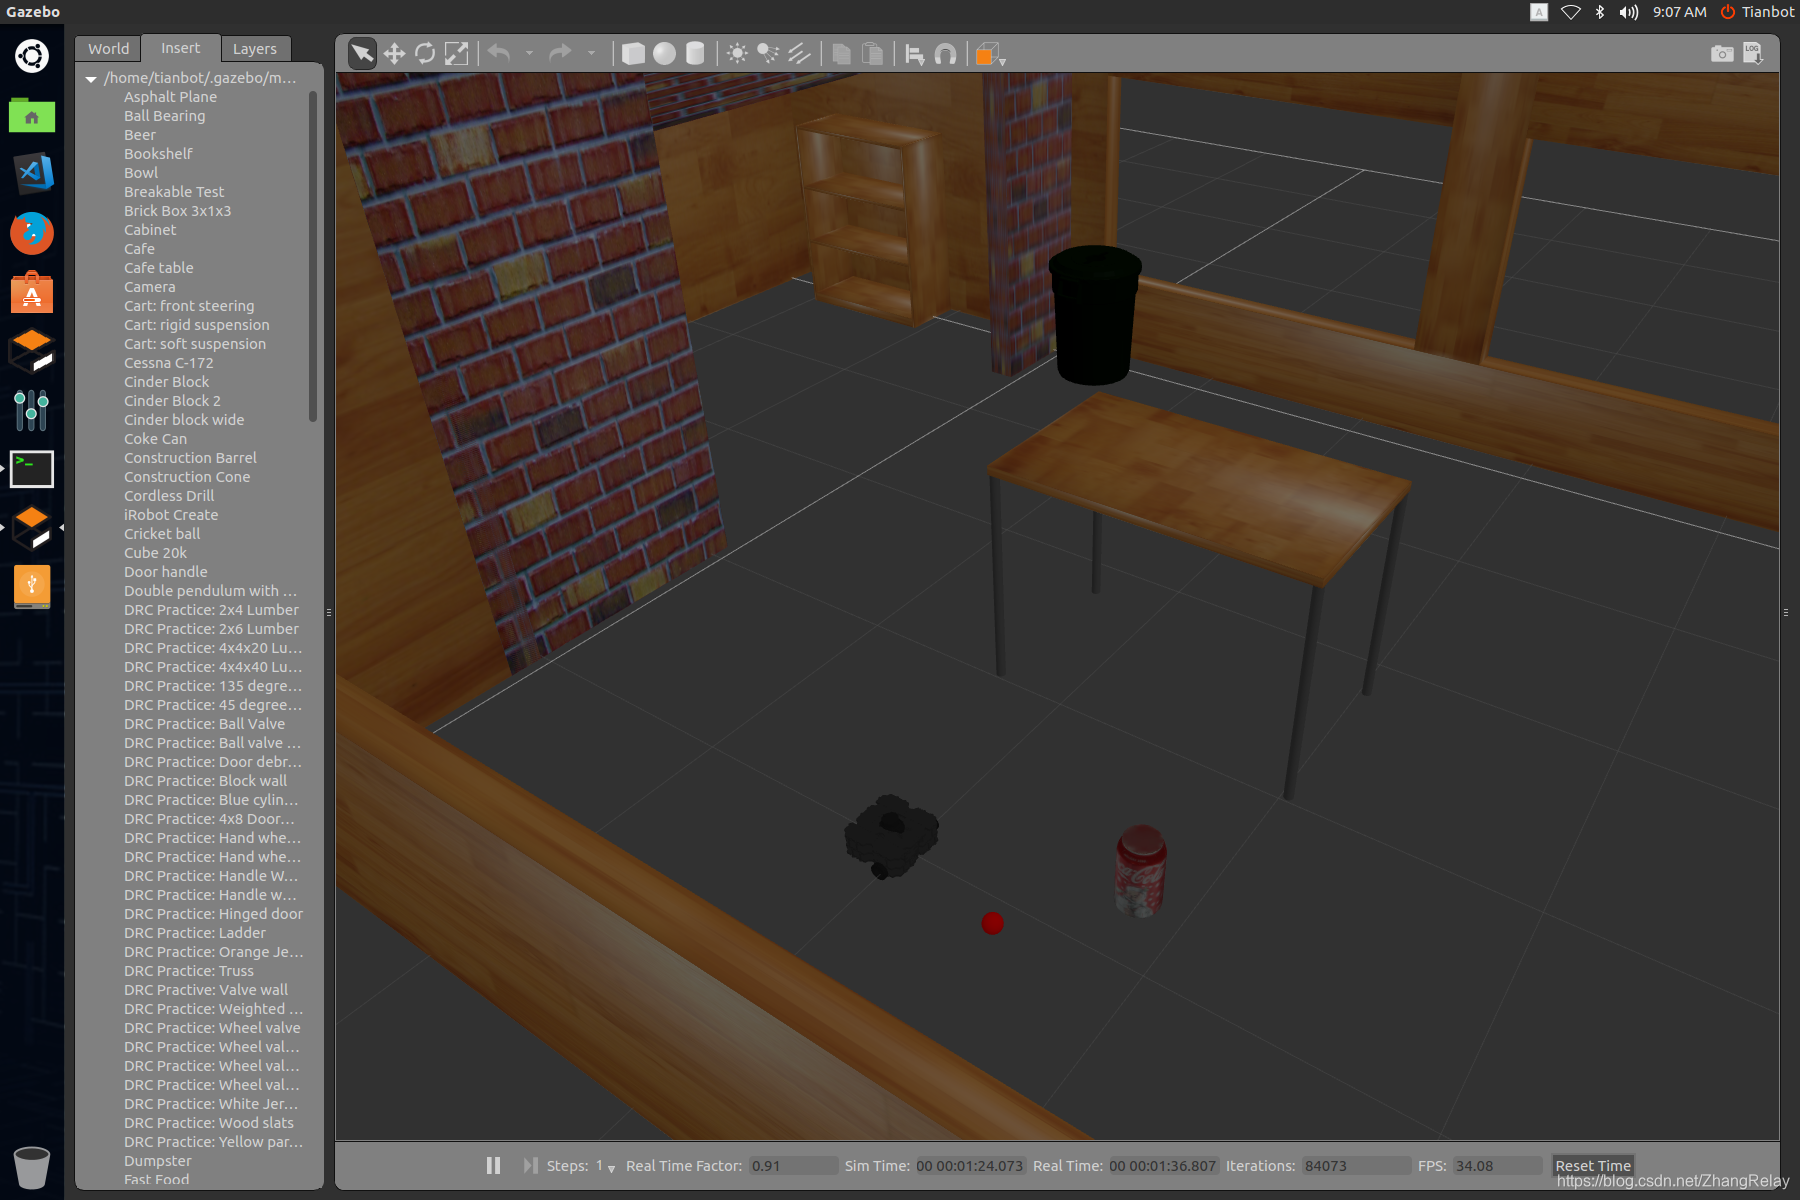Open Ubuntu dash search icon
The height and width of the screenshot is (1200, 1800).
32,55
